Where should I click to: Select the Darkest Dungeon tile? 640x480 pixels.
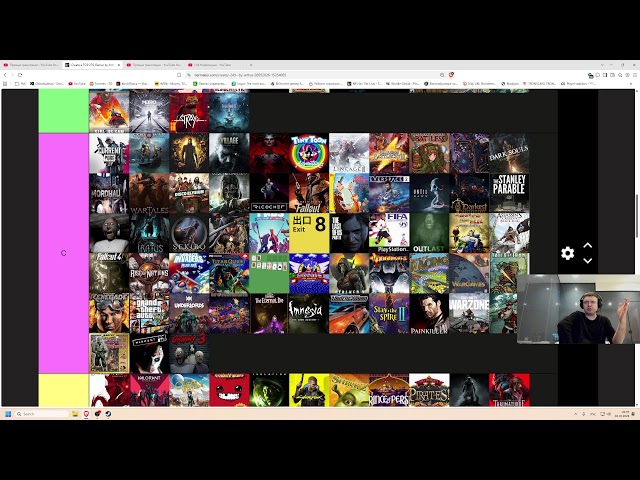(x=469, y=193)
